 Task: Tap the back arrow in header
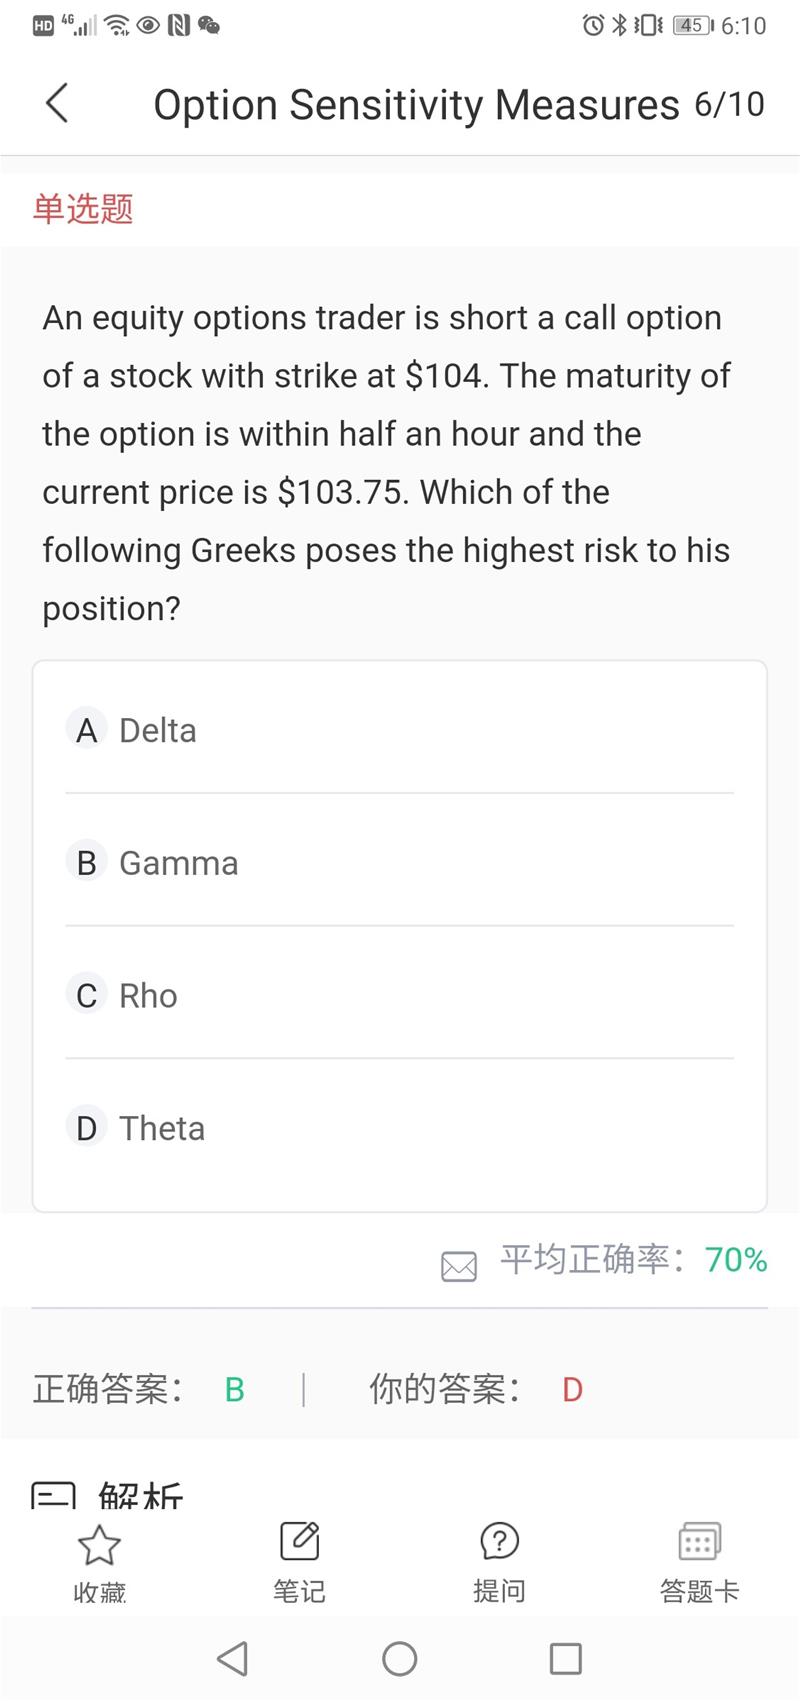[x=57, y=103]
